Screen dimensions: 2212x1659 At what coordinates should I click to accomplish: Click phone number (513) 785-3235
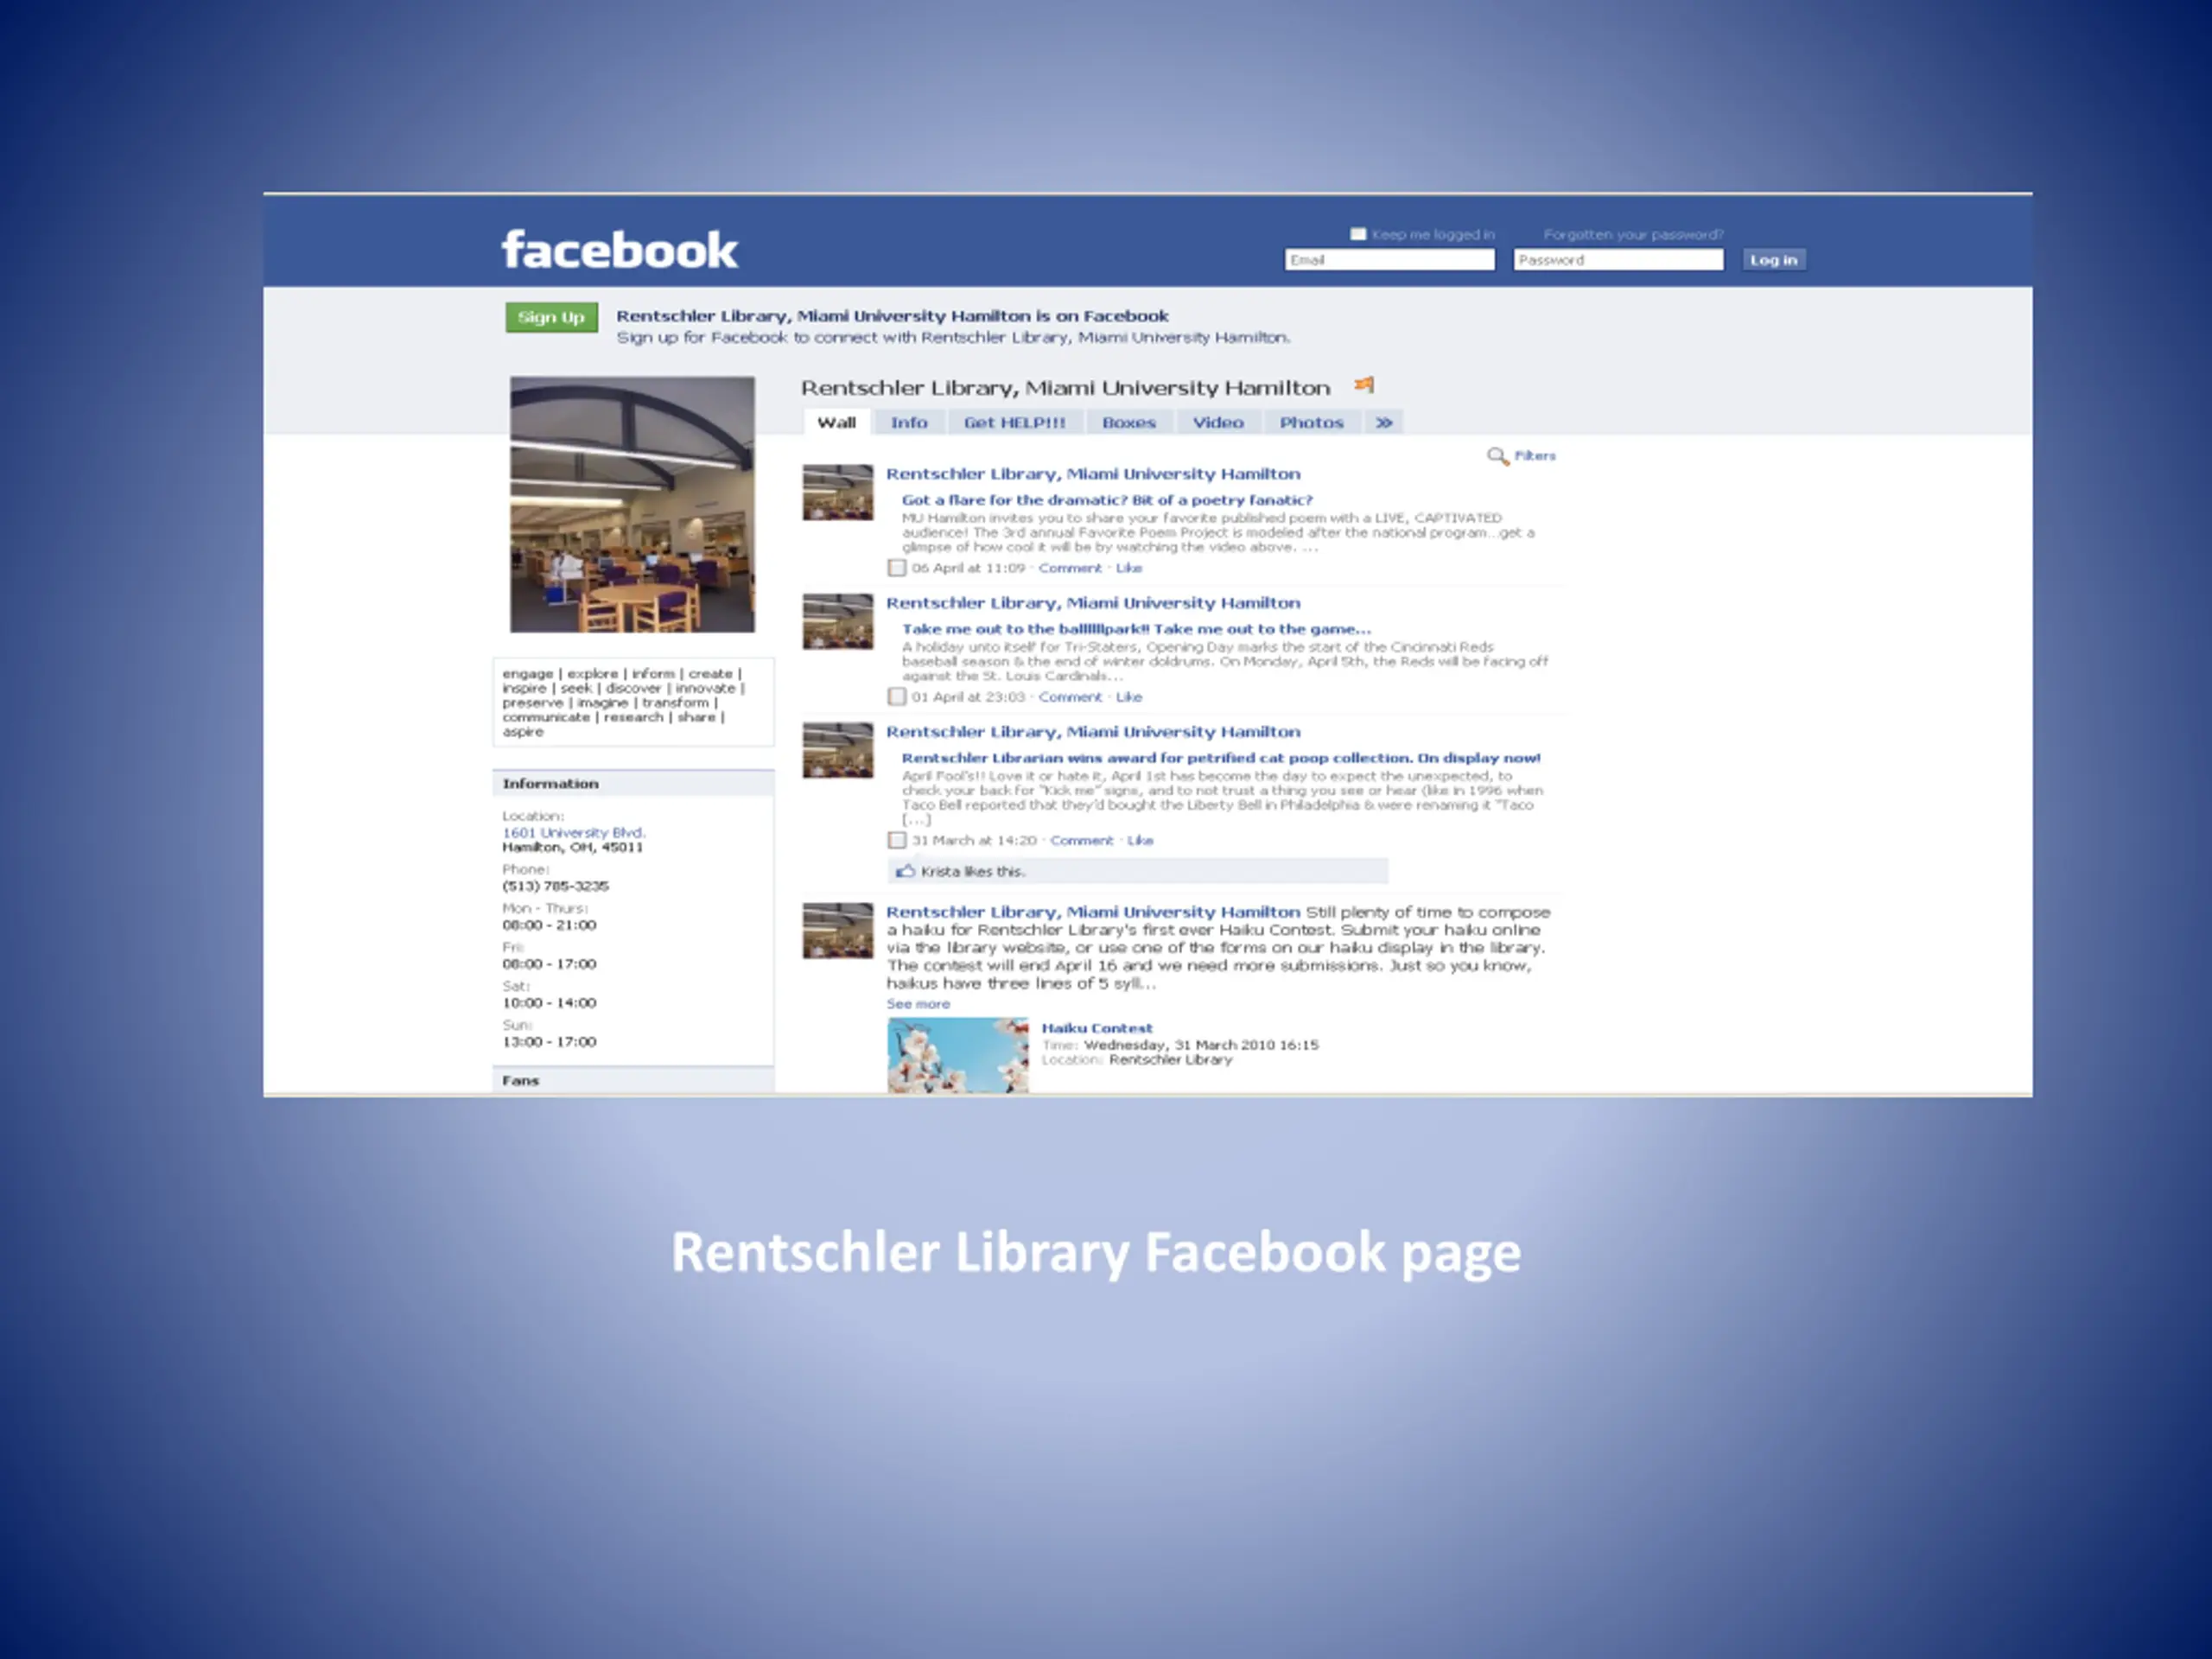pos(555,886)
